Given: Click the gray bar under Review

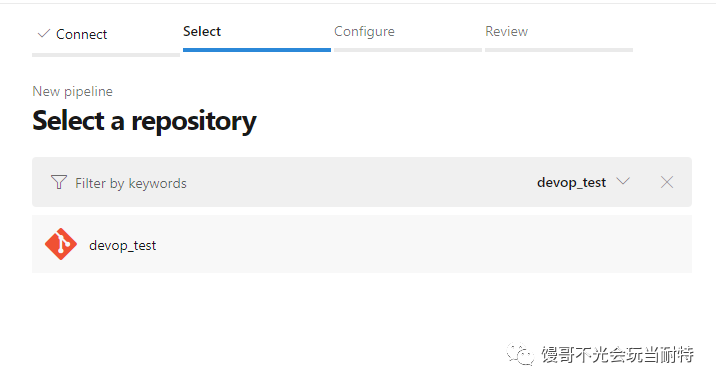Looking at the screenshot, I should pos(559,50).
